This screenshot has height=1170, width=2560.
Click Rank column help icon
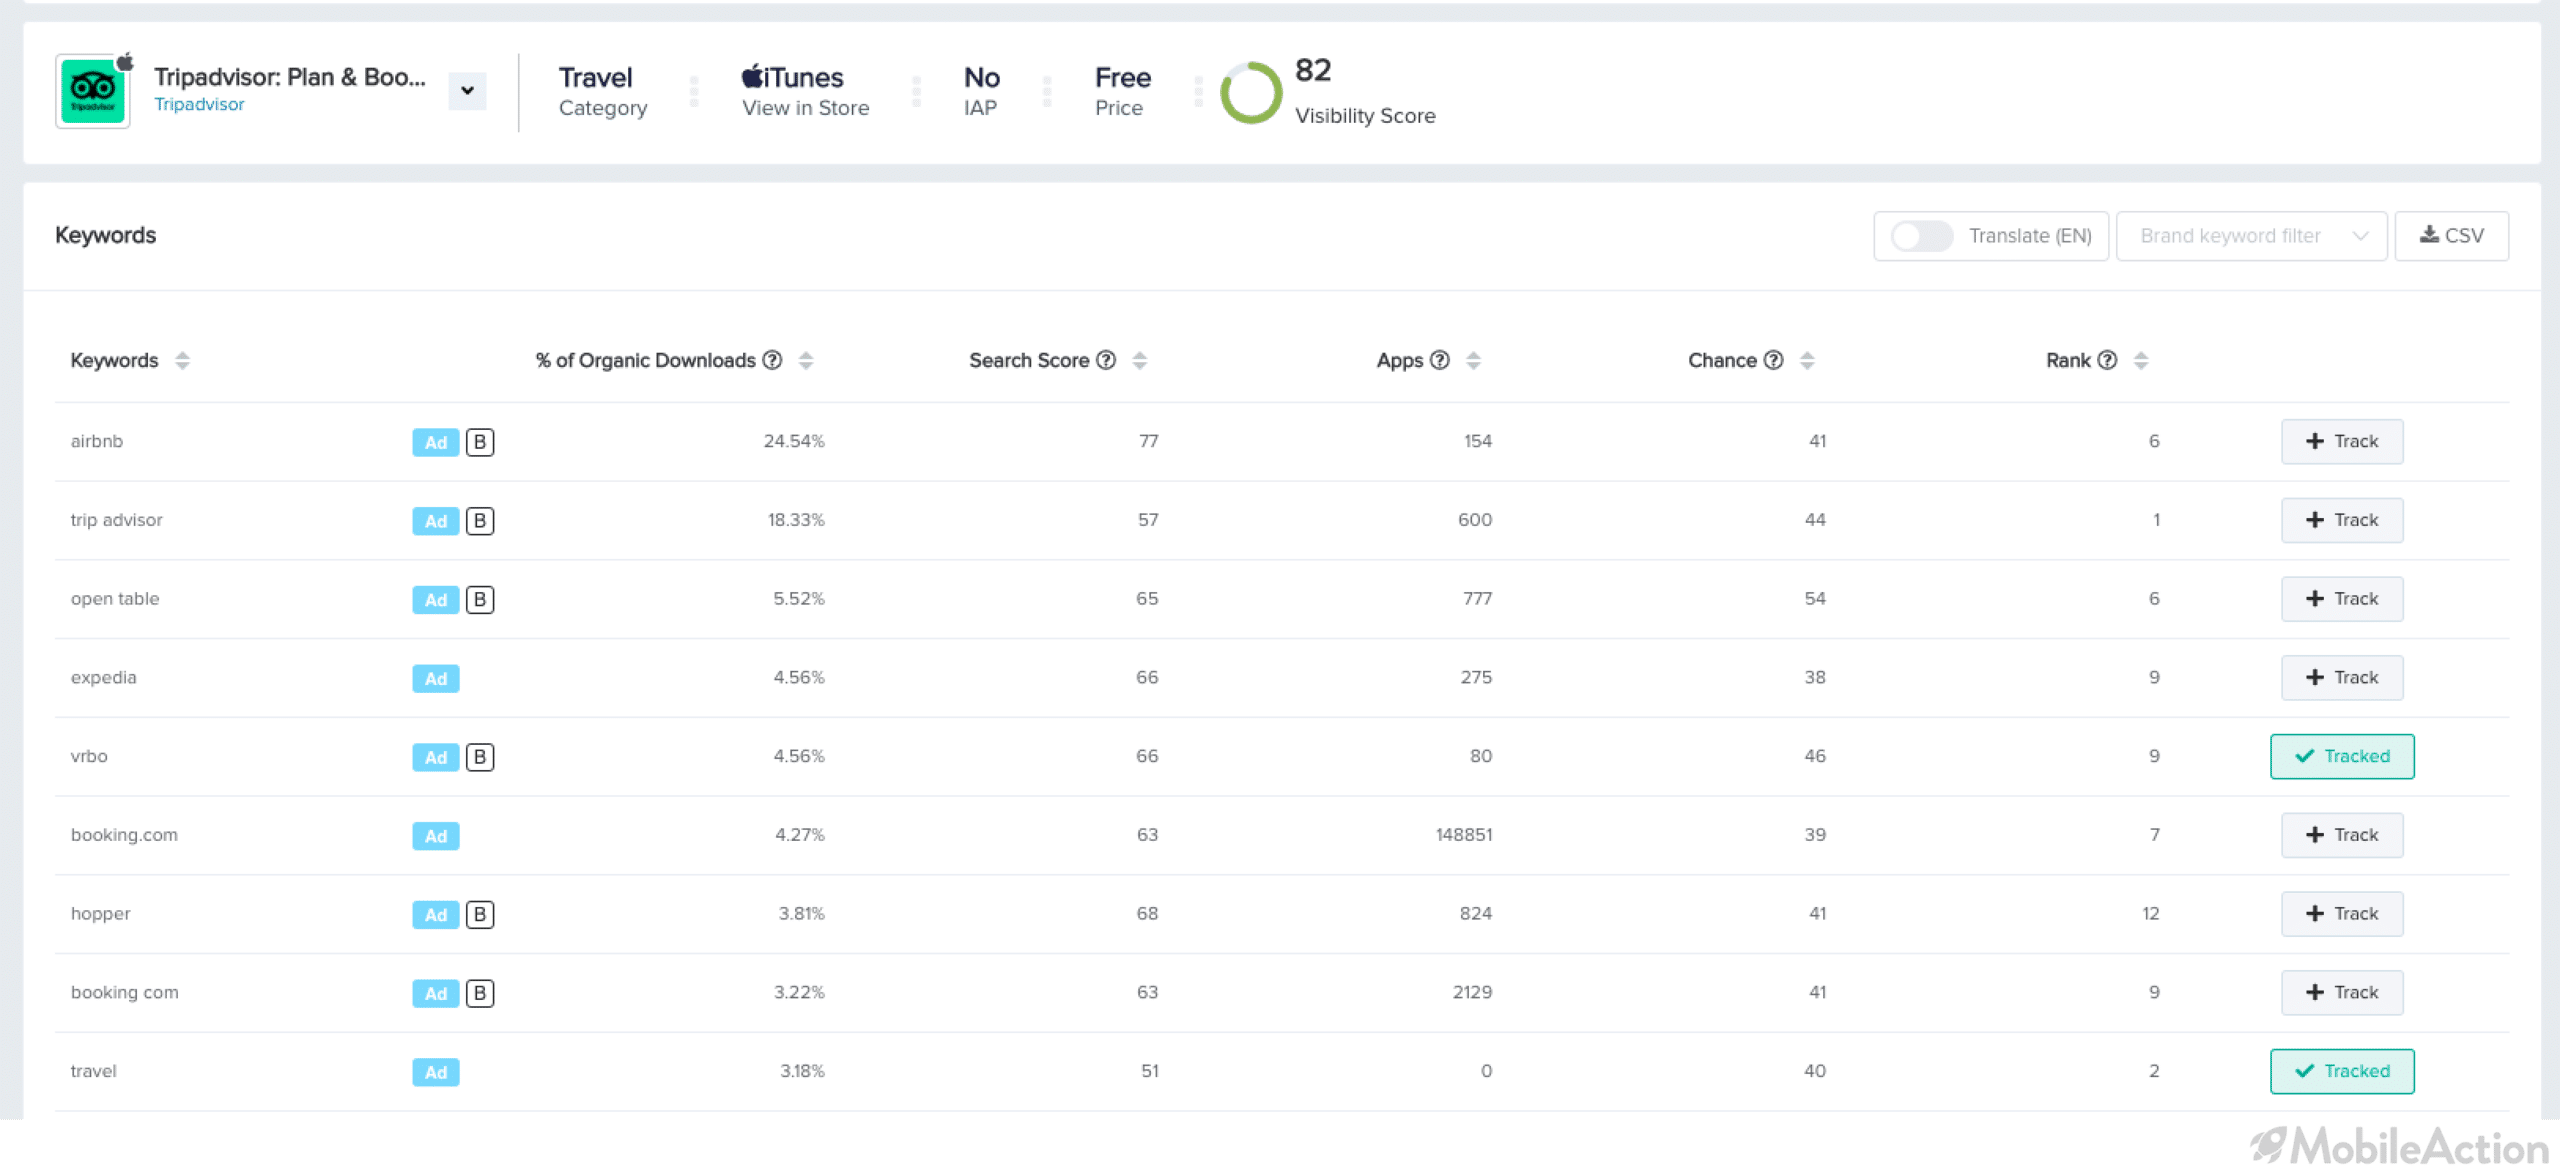[x=2107, y=360]
